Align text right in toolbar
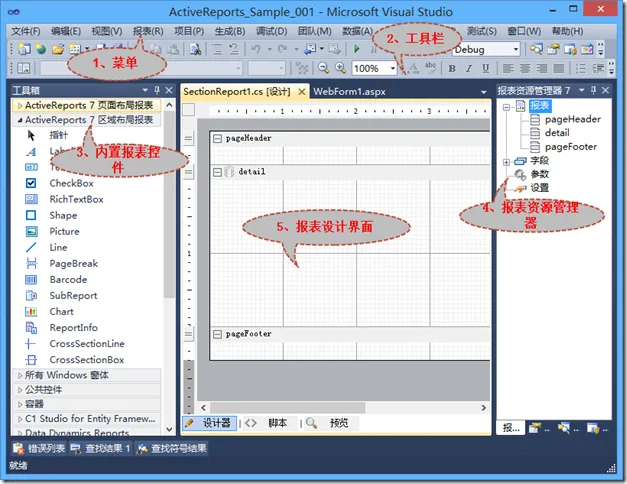Viewport: 627px width, 484px height. [542, 68]
